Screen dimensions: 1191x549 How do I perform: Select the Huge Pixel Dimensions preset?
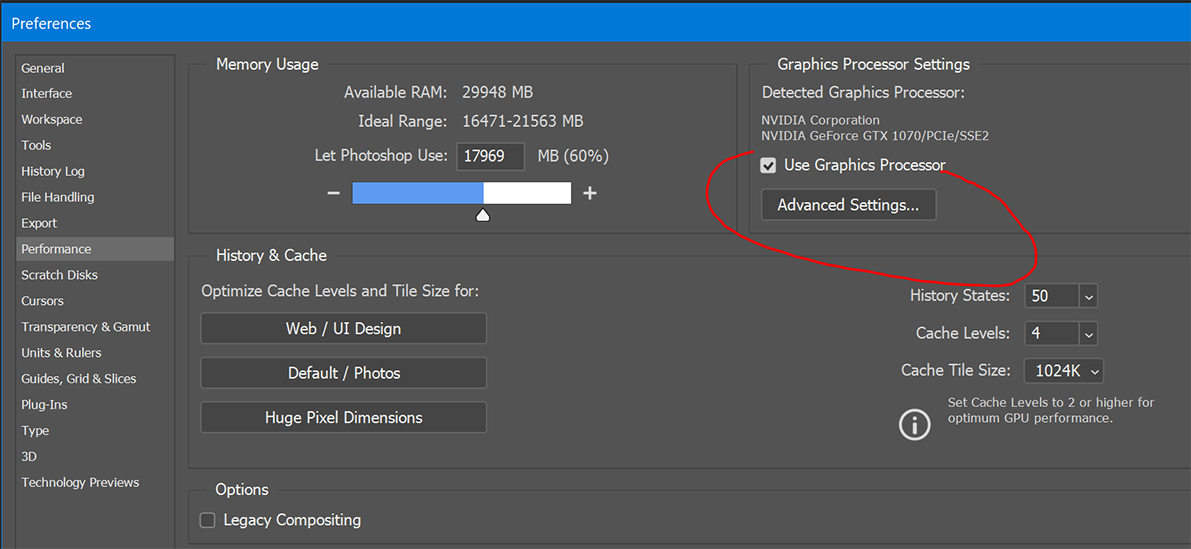343,417
